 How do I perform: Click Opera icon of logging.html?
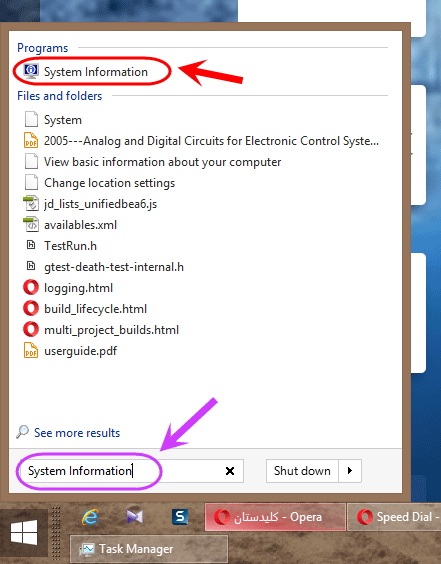click(x=31, y=287)
